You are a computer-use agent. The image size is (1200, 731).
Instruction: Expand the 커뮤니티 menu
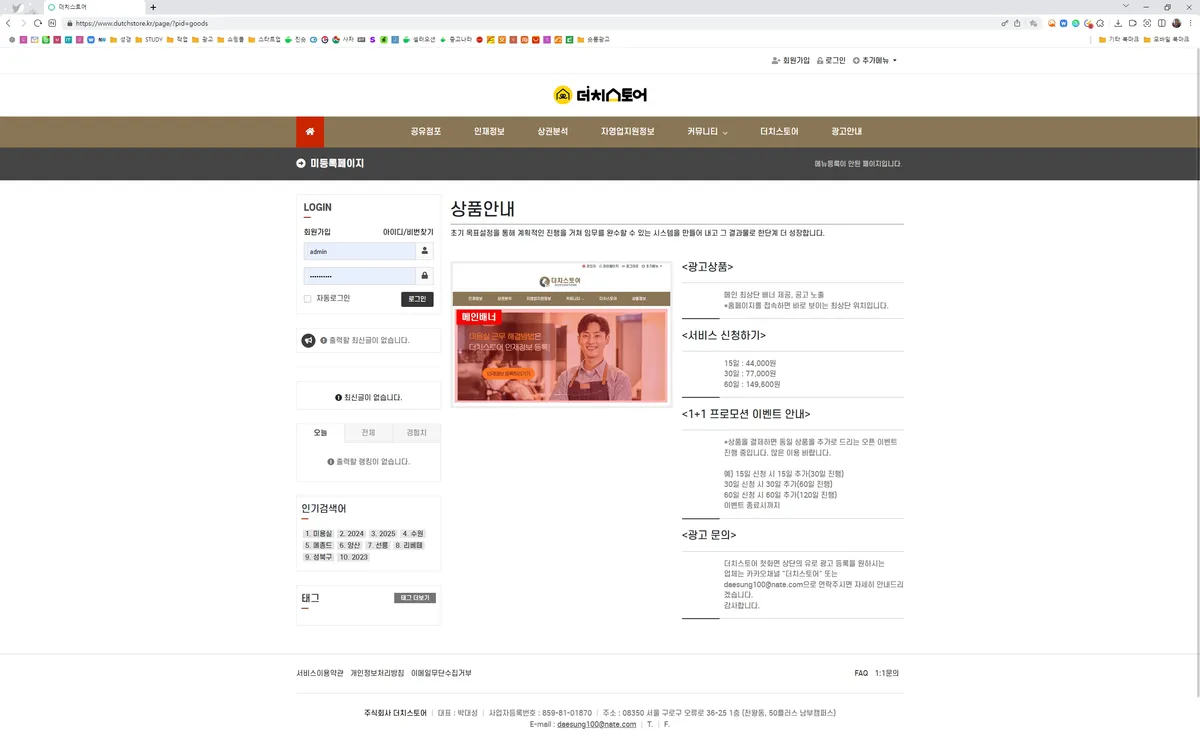point(707,132)
